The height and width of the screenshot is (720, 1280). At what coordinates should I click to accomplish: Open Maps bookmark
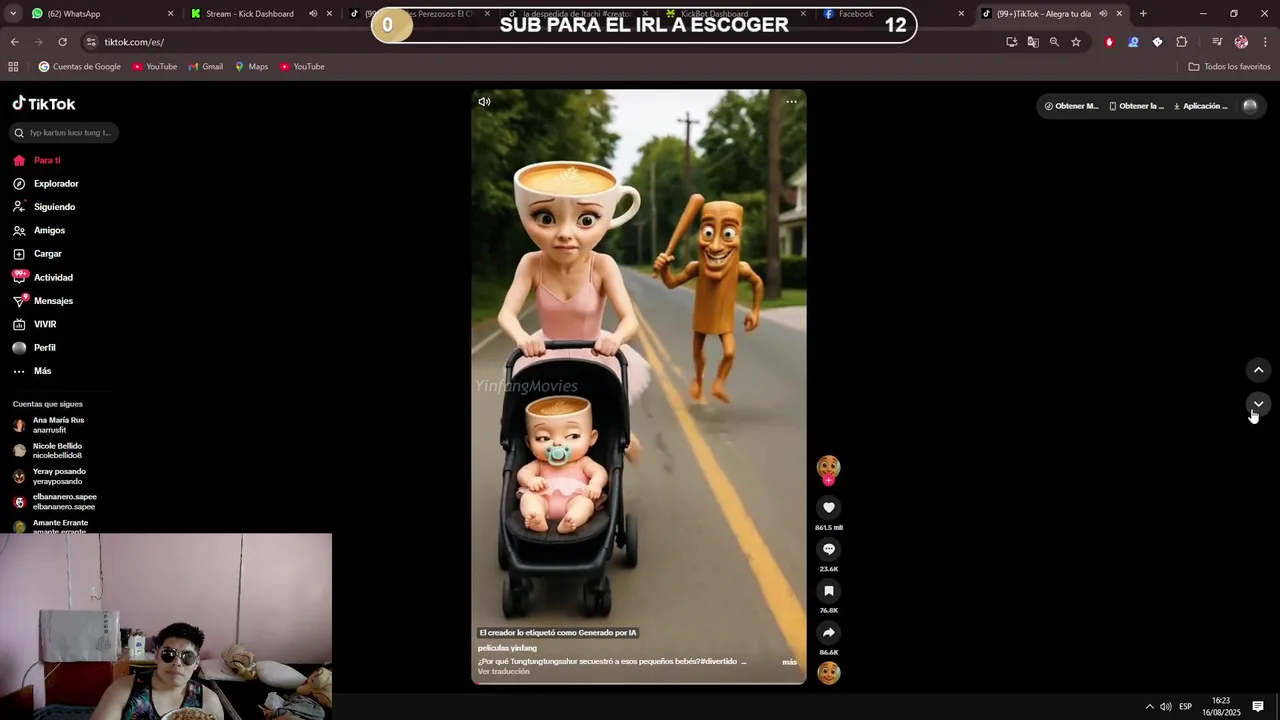[251, 67]
